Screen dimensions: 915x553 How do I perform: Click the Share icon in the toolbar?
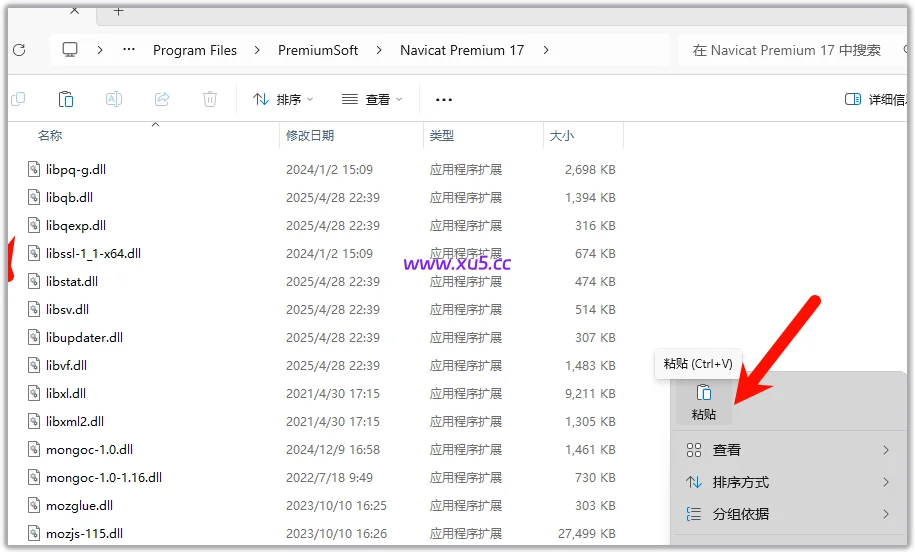[162, 99]
